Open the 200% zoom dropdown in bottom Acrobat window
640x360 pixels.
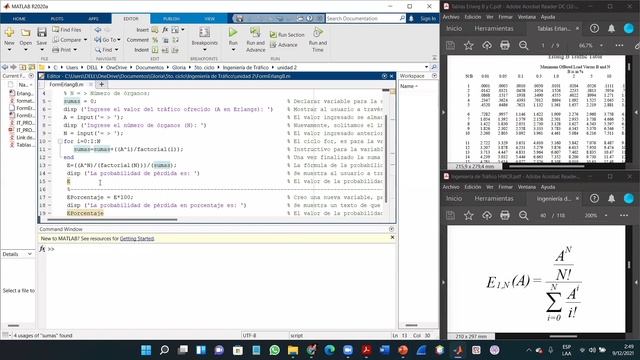pos(606,215)
